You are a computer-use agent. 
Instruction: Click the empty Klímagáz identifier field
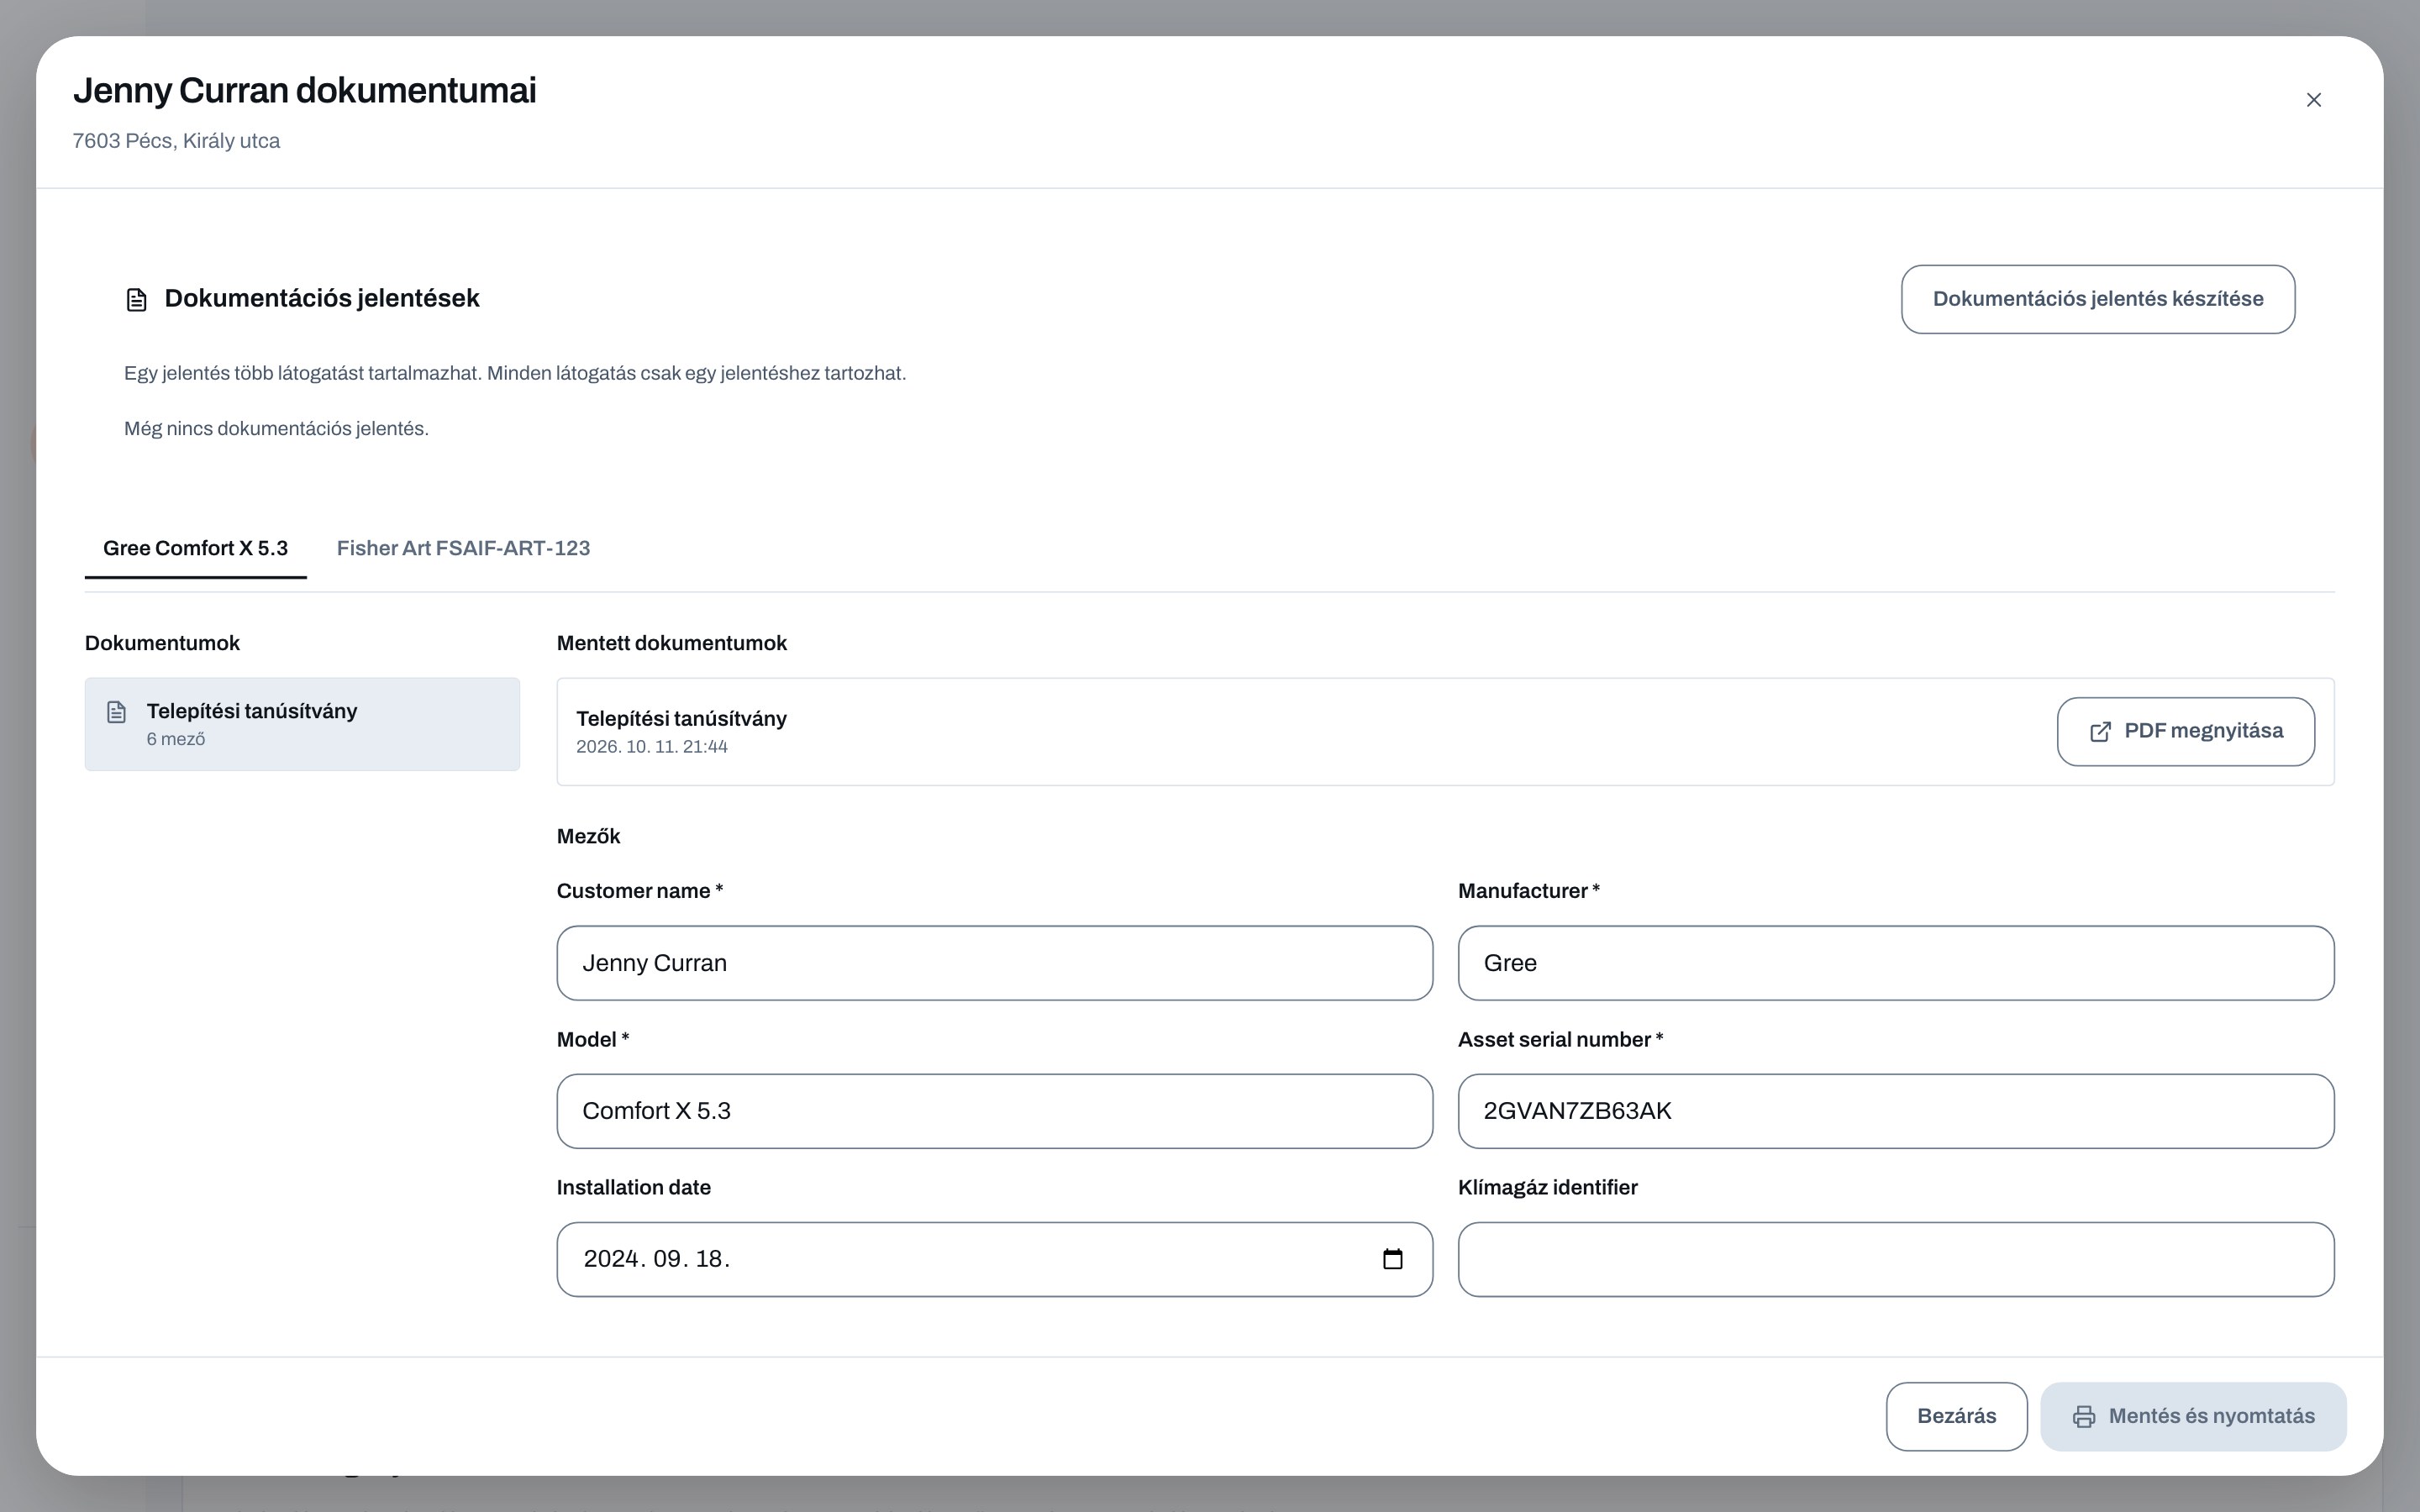tap(1895, 1259)
